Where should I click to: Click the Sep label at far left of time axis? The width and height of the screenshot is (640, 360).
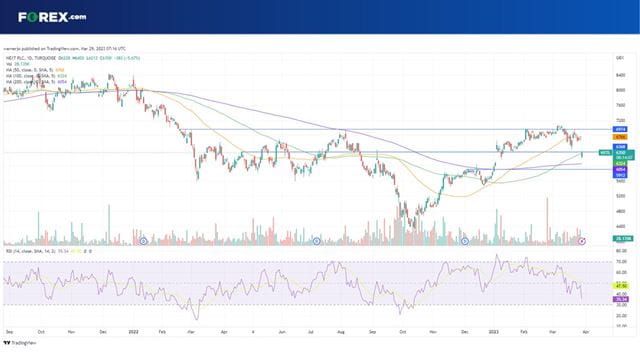click(x=9, y=332)
